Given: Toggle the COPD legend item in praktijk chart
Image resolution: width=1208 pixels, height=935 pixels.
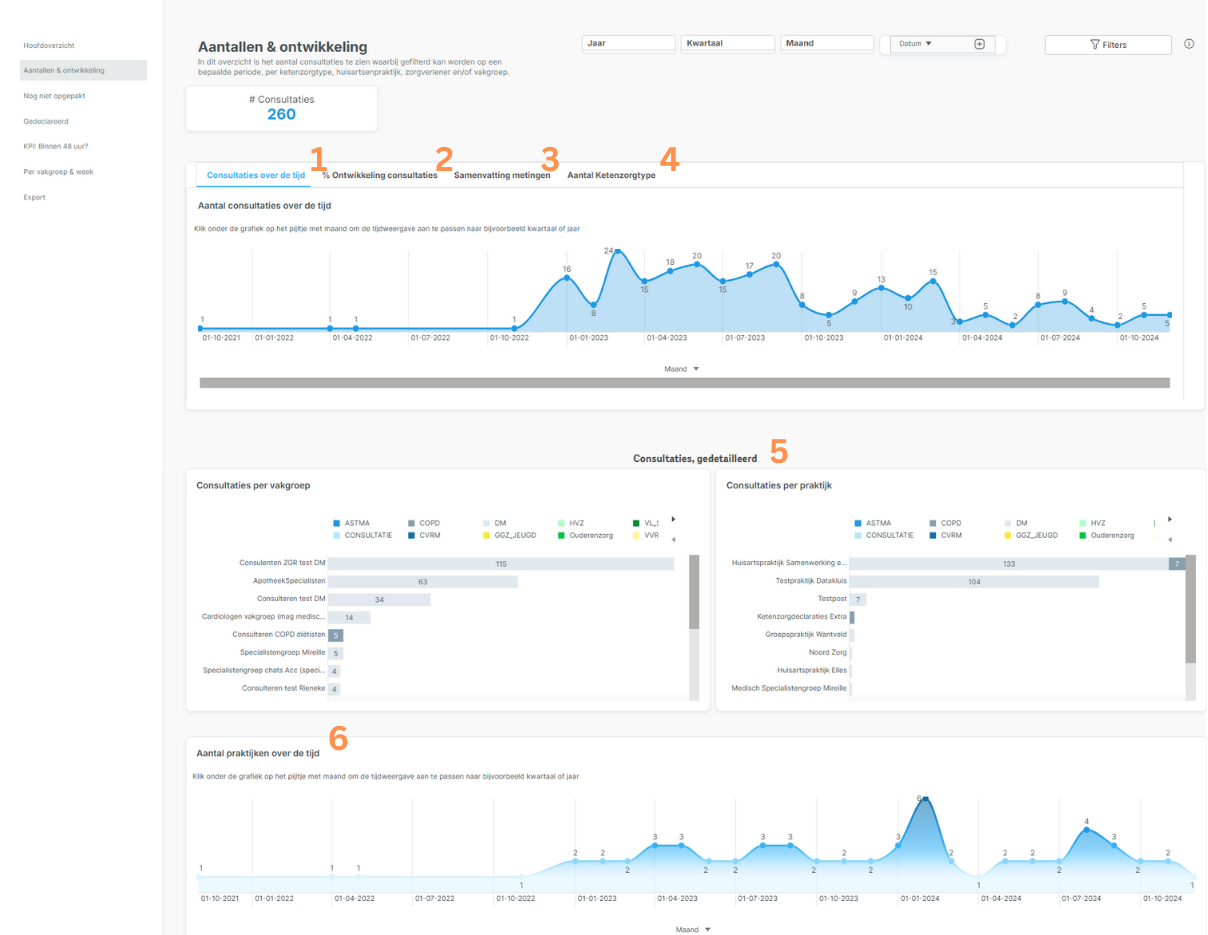Looking at the screenshot, I should pos(944,523).
